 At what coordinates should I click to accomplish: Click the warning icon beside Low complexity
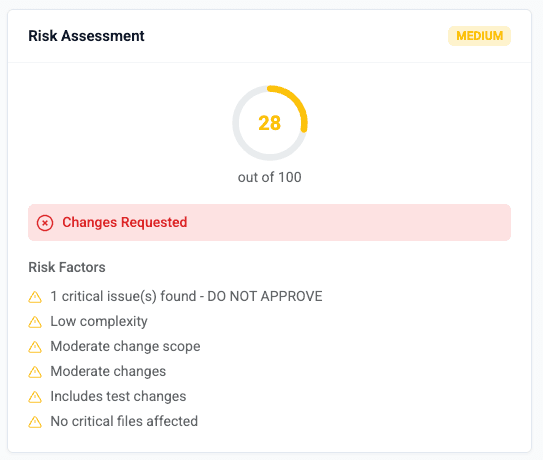(35, 322)
